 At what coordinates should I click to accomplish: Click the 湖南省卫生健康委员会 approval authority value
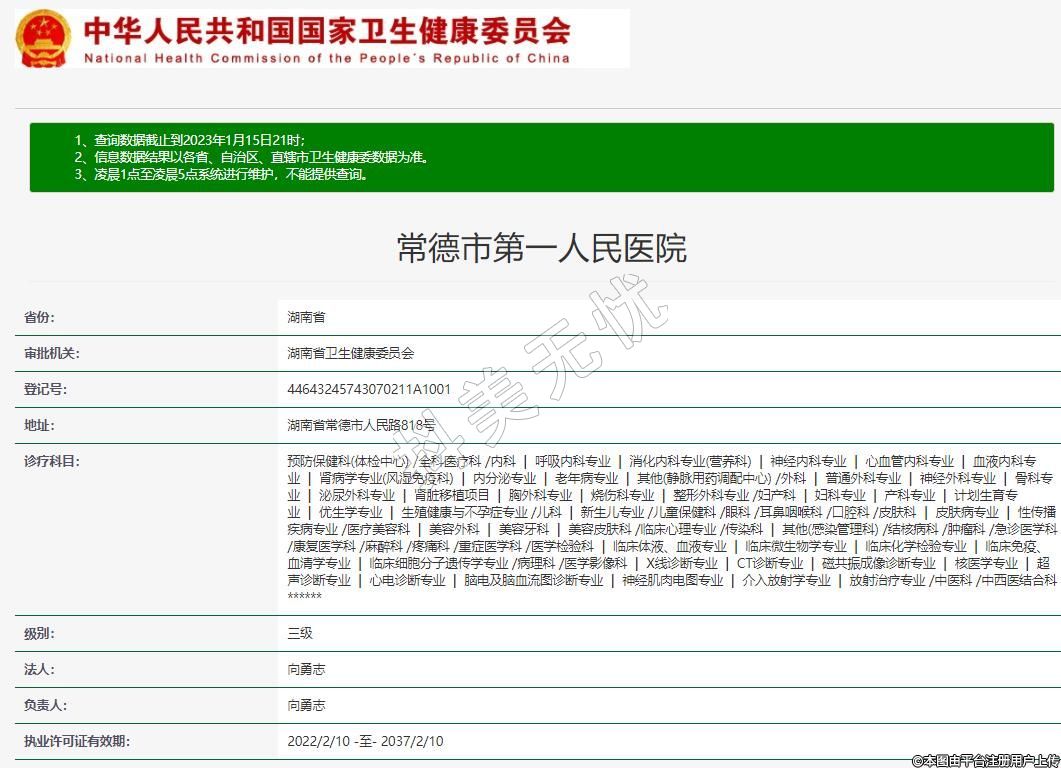click(350, 353)
